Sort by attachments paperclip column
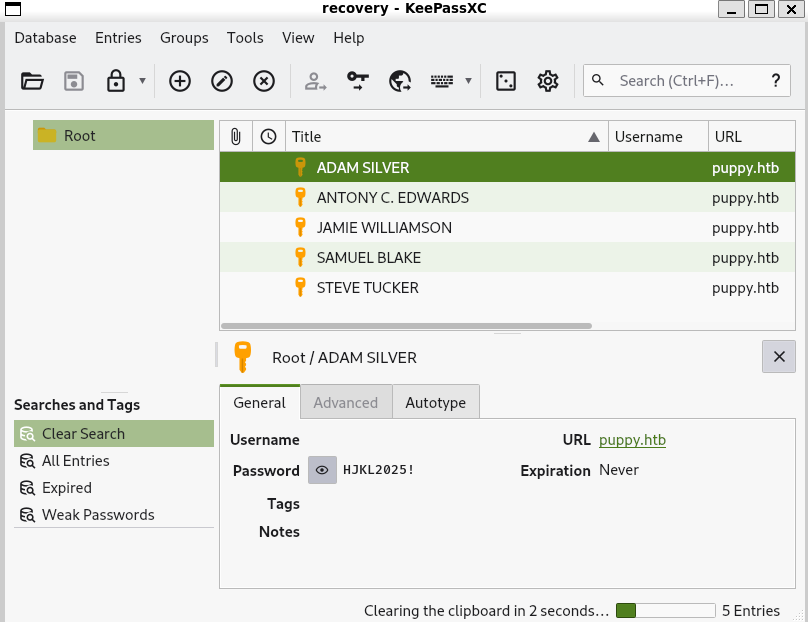The image size is (808, 622). 236,137
